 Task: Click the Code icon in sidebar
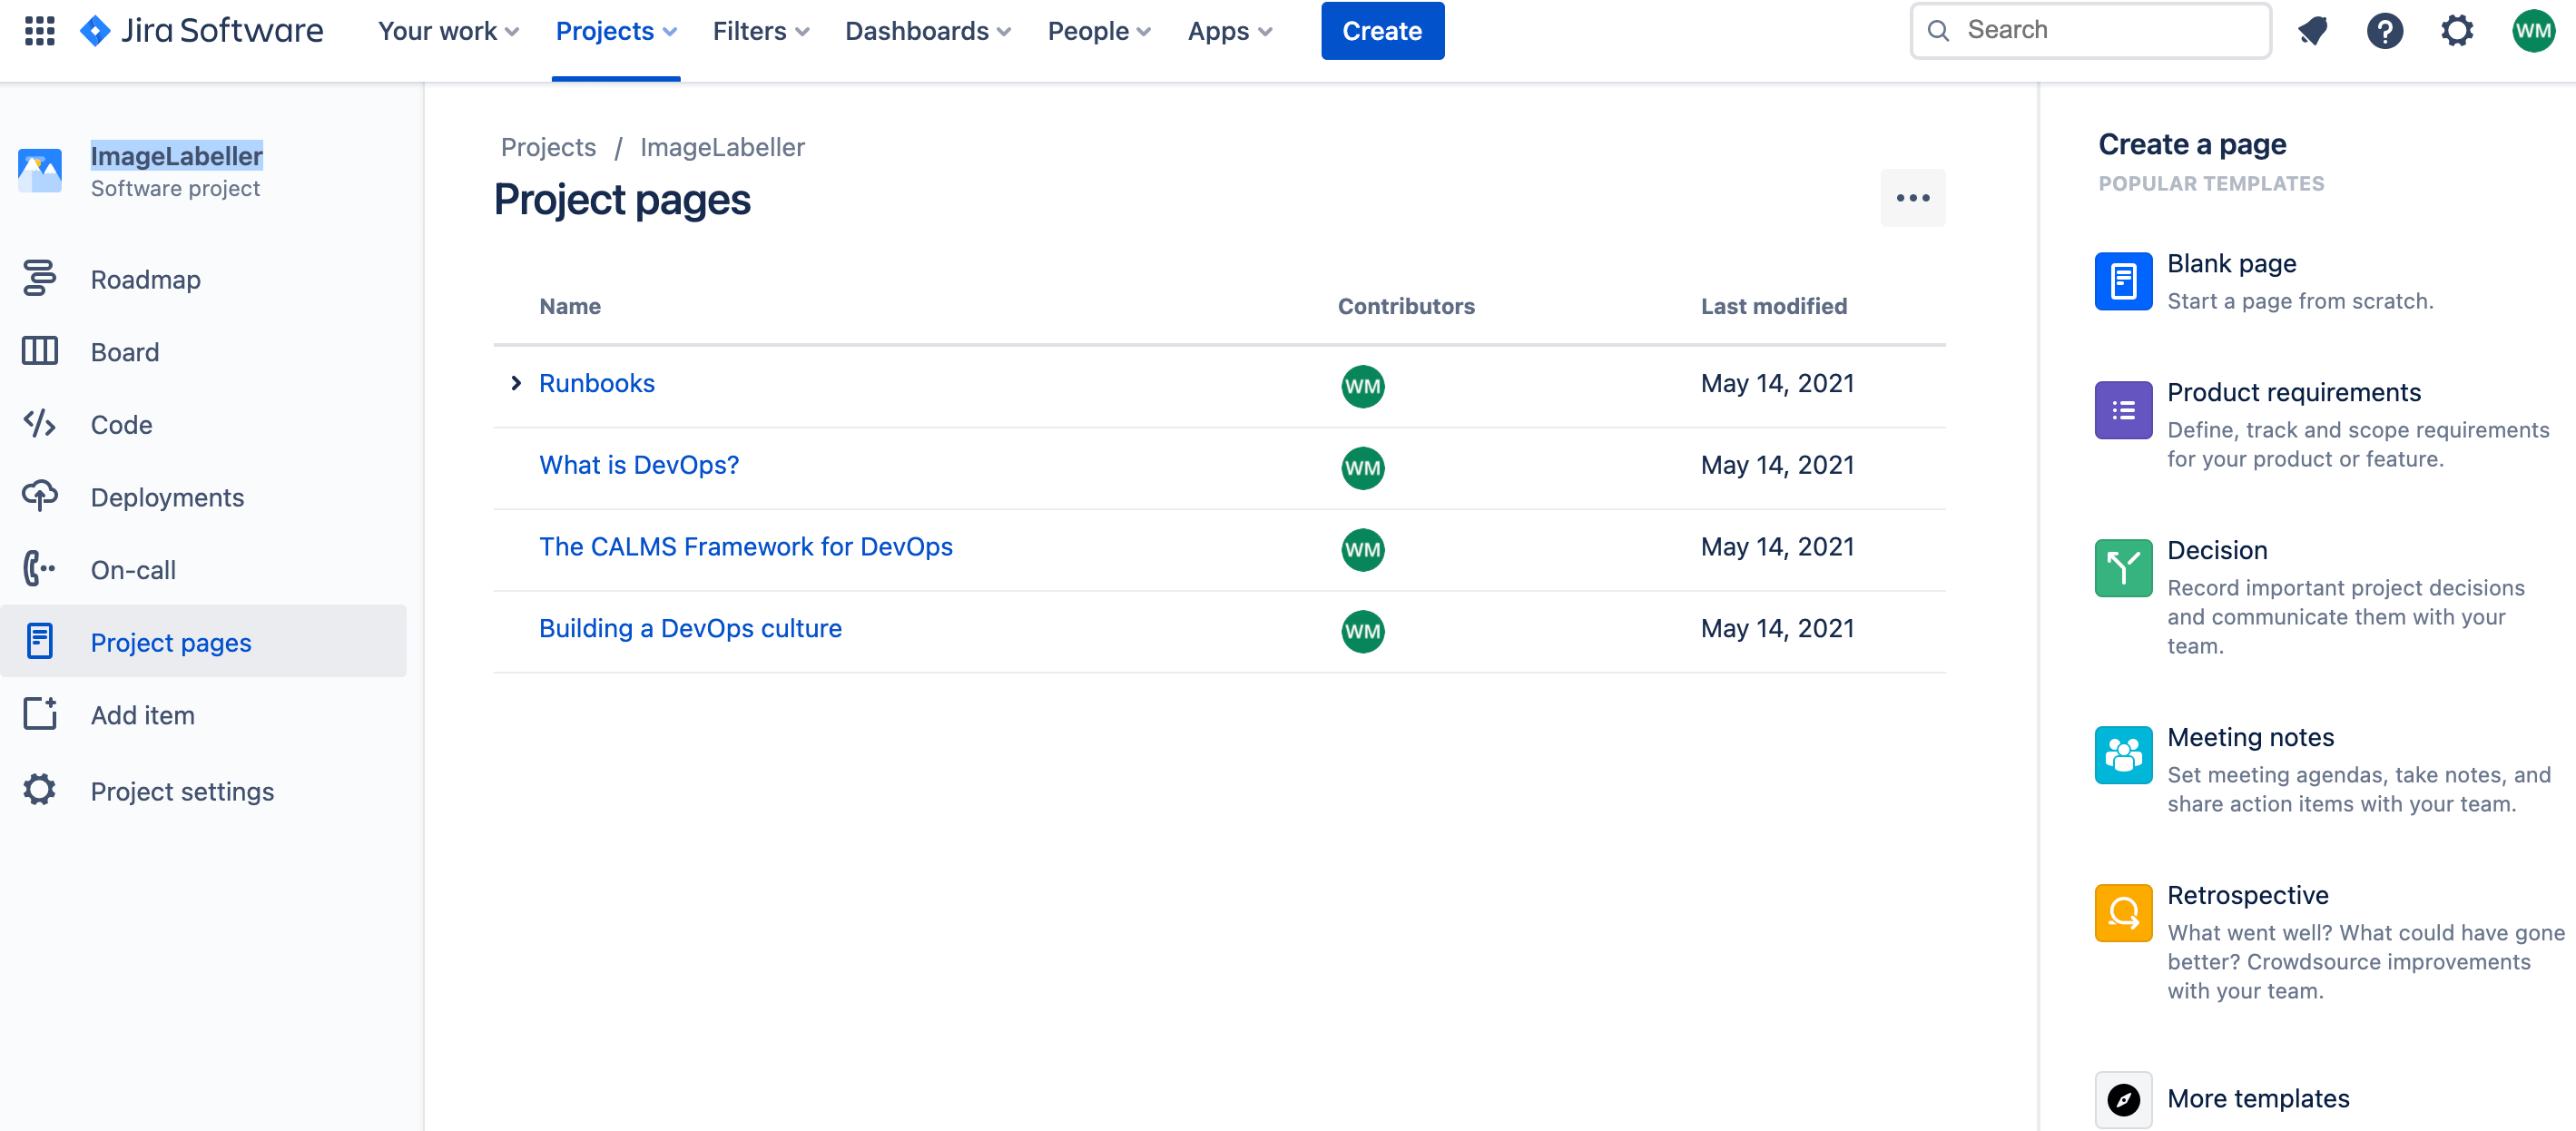point(39,422)
